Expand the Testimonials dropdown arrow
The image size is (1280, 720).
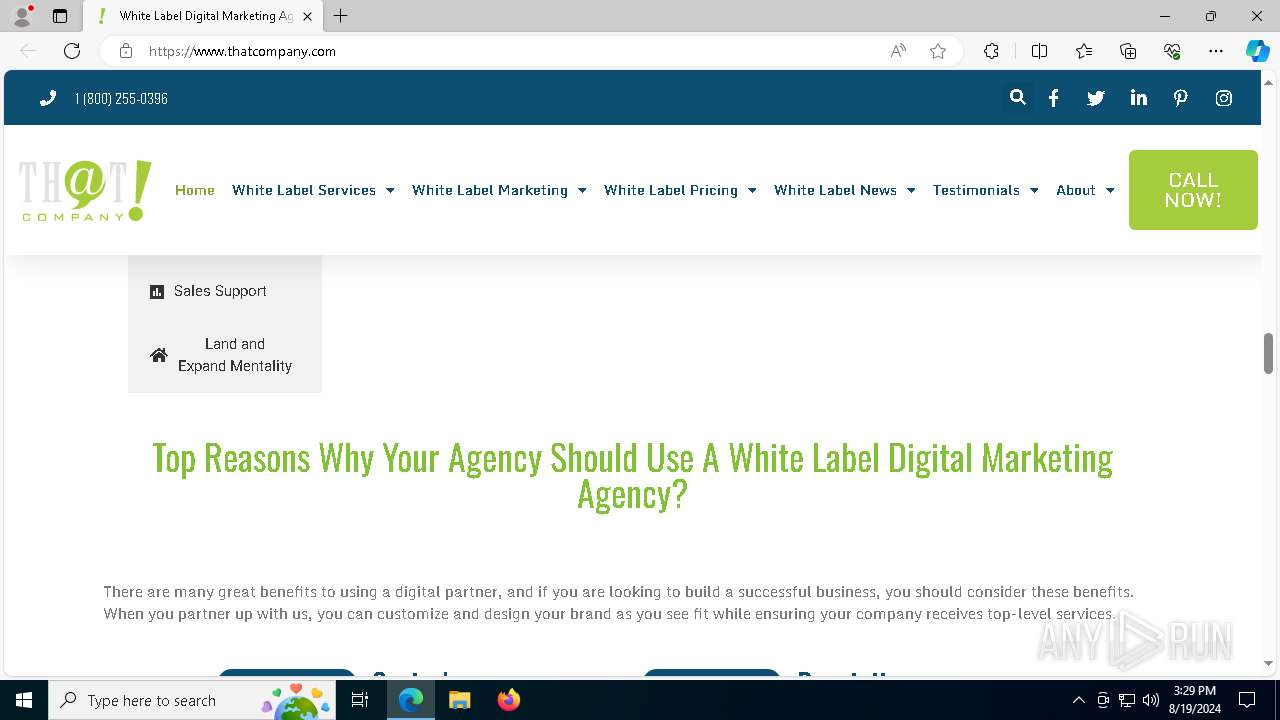[x=1034, y=190]
